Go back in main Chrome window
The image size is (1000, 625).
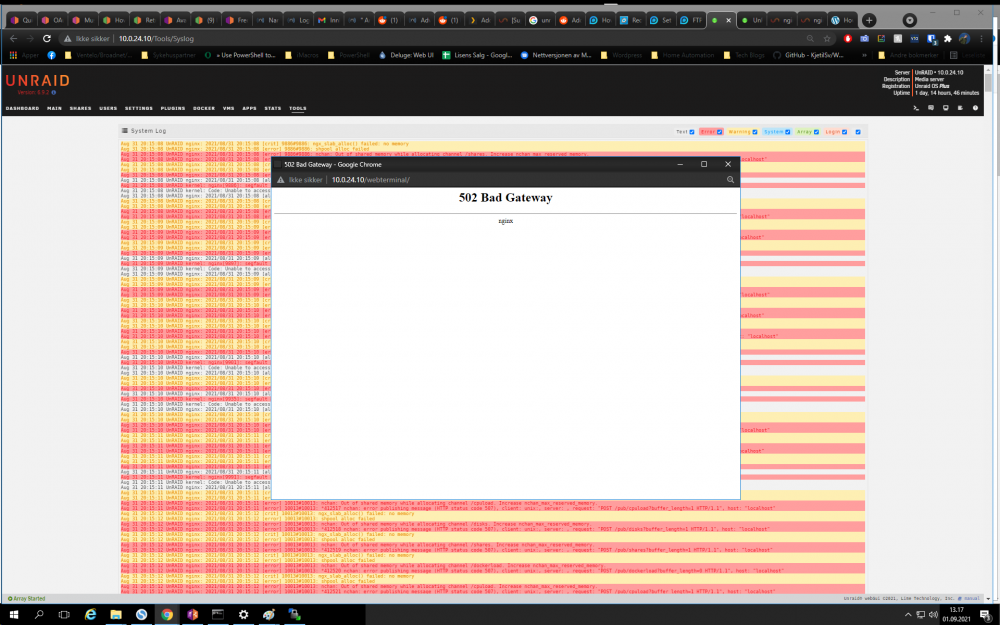pos(13,38)
